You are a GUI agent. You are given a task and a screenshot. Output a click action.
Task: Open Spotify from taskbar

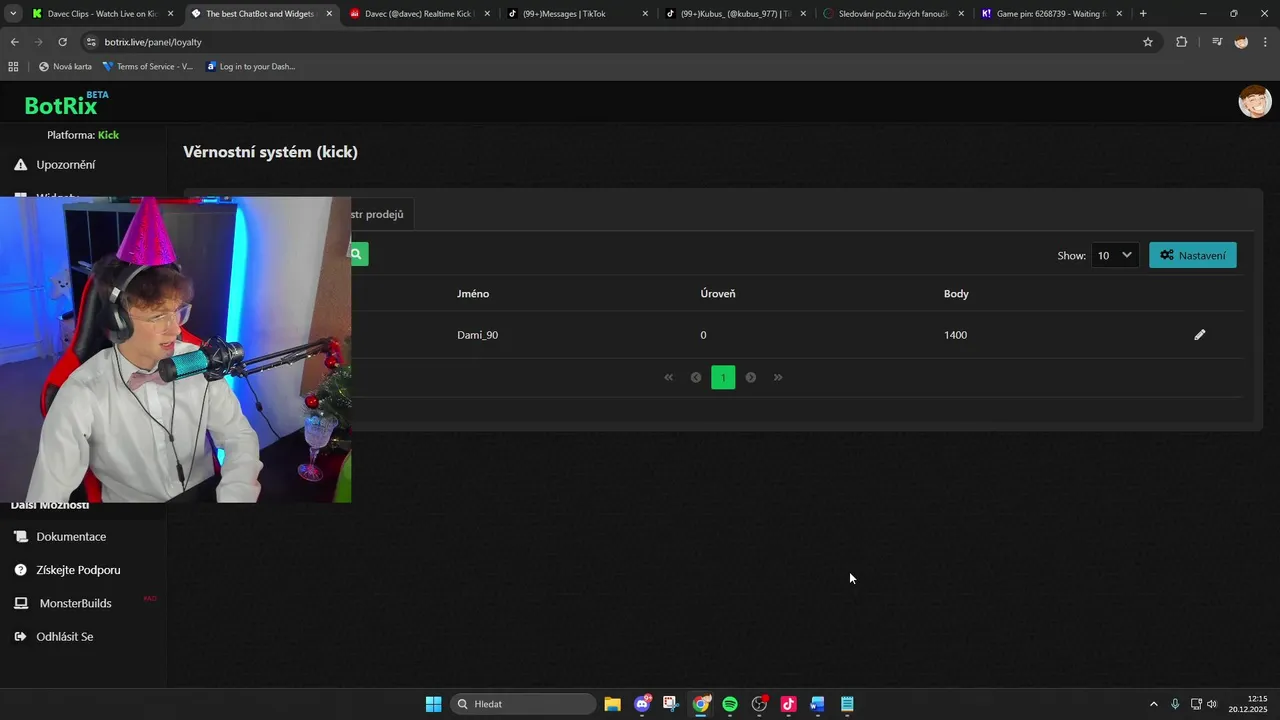point(730,704)
